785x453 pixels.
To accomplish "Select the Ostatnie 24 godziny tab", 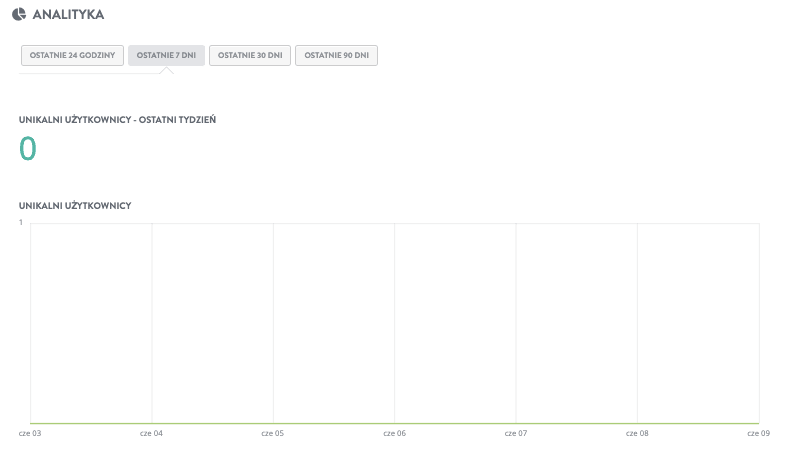I will [72, 55].
